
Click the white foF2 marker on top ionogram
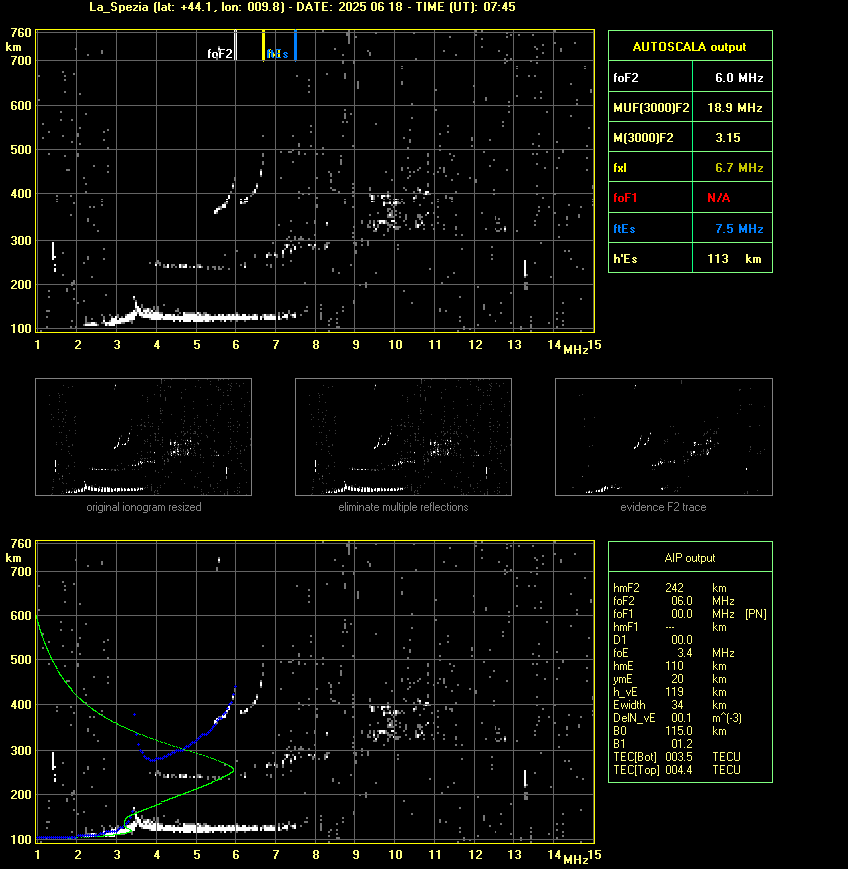click(236, 45)
